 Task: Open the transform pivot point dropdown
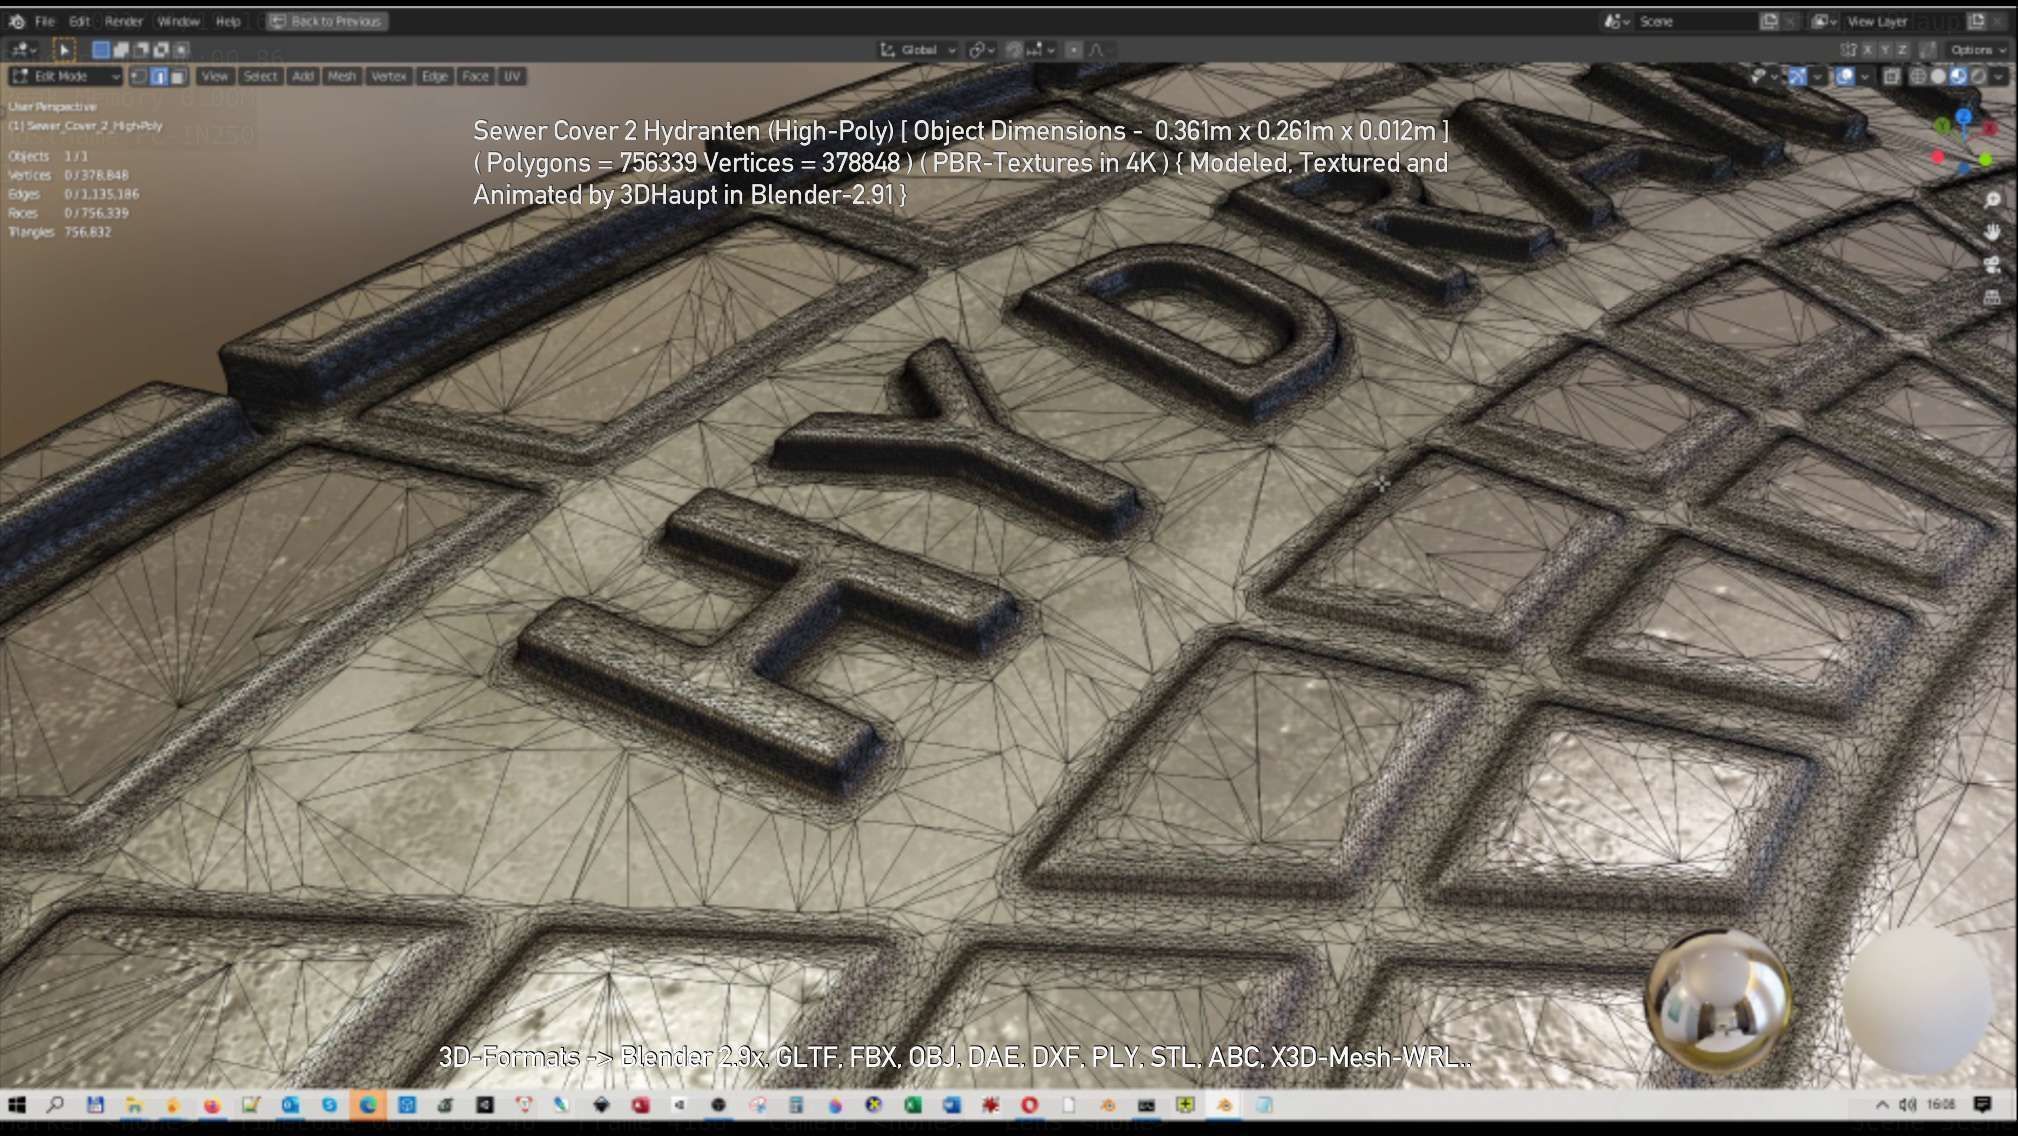click(981, 49)
